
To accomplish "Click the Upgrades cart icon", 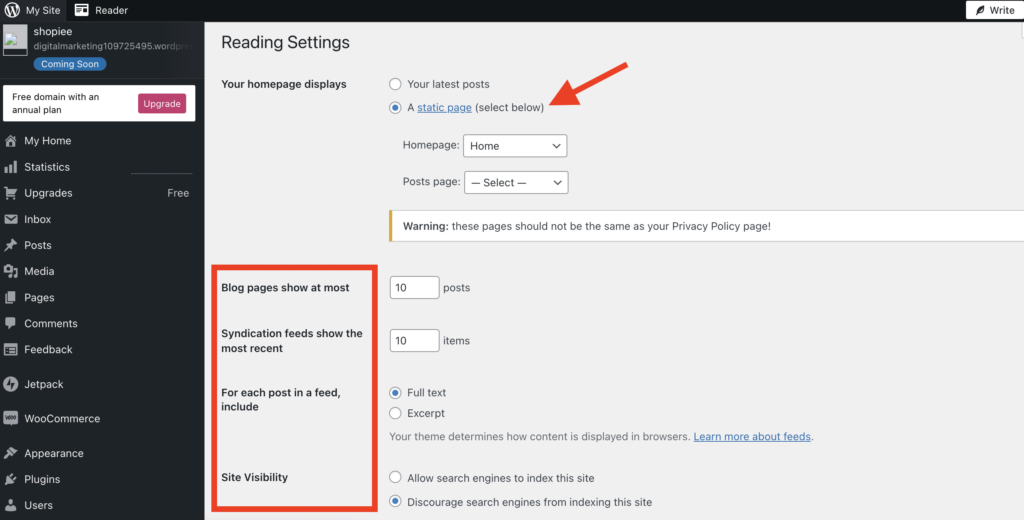I will pyautogui.click(x=11, y=193).
